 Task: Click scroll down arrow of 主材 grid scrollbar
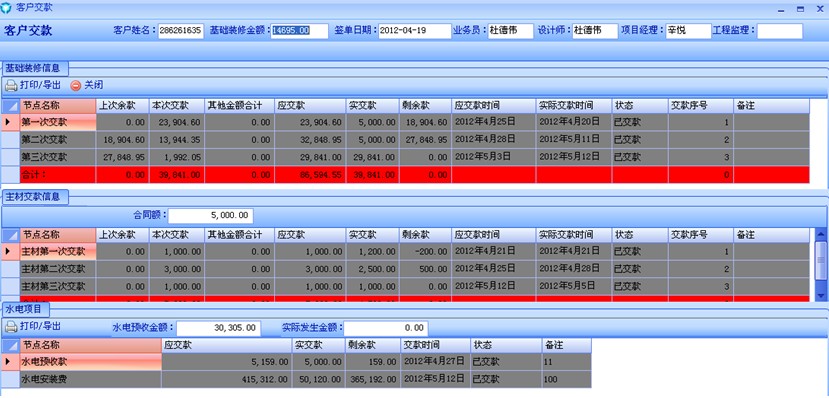(x=821, y=295)
